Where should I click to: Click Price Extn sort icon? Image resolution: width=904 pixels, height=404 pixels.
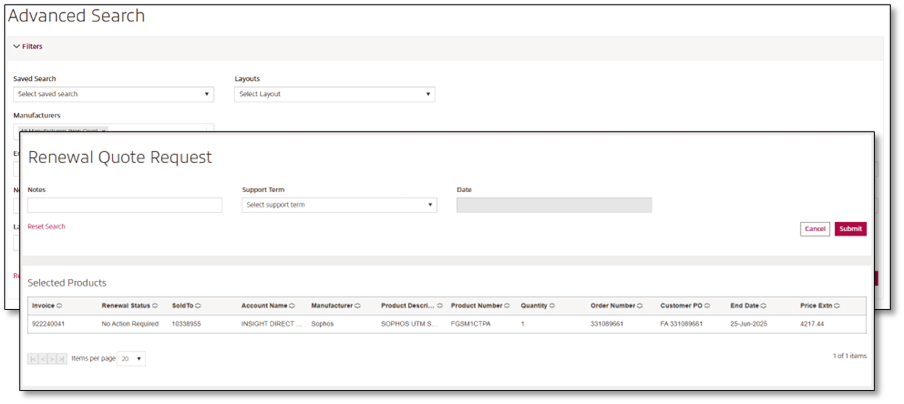pyautogui.click(x=836, y=306)
